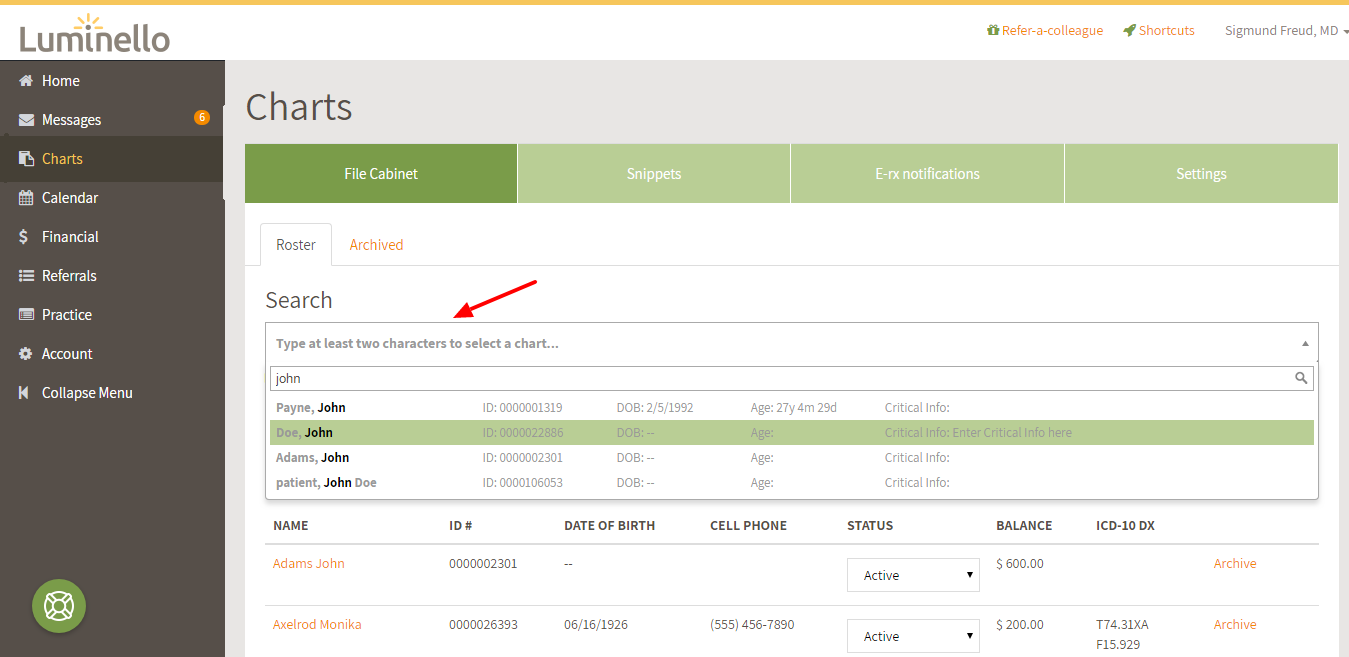Click the DATE OF BIRTH column header
This screenshot has width=1349, height=657.
click(609, 525)
